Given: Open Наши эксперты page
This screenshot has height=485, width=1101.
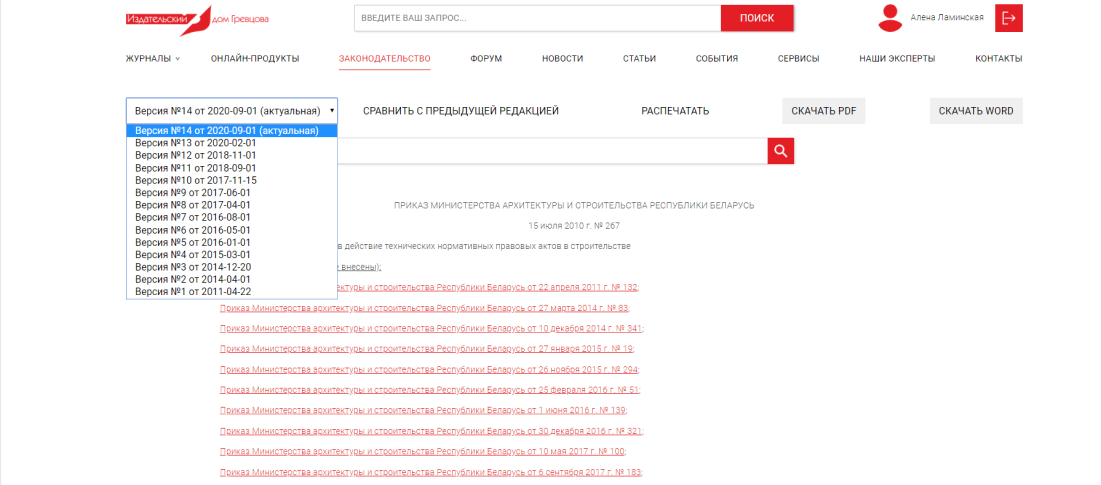Looking at the screenshot, I should (897, 59).
